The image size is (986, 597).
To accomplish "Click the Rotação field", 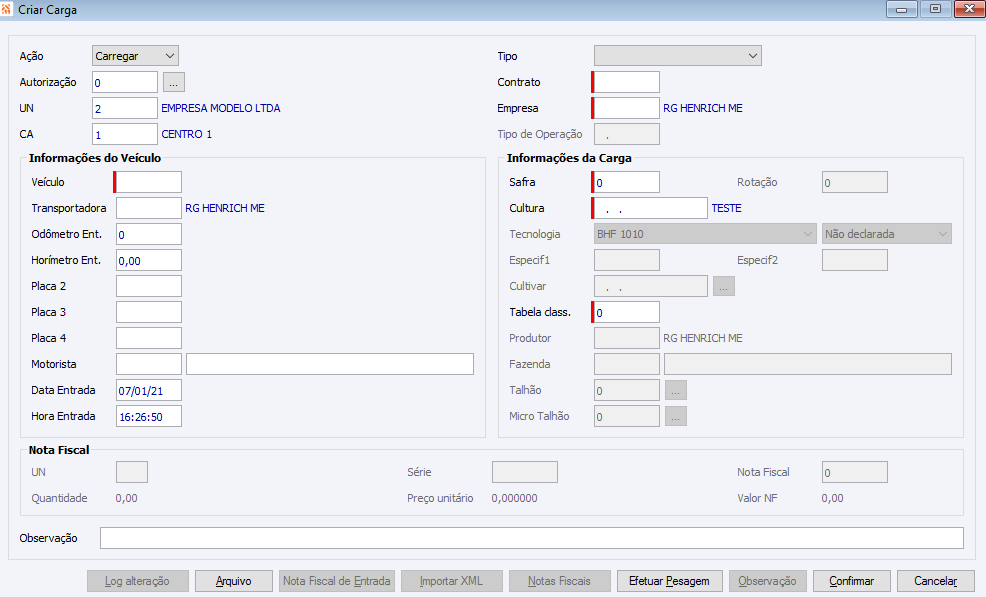I will (x=855, y=182).
